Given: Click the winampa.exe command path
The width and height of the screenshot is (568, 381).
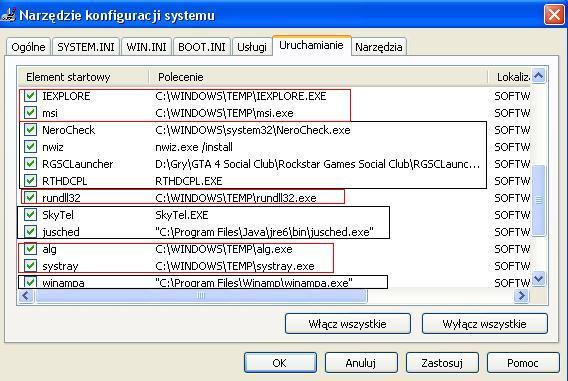Looking at the screenshot, I should click(x=254, y=282).
